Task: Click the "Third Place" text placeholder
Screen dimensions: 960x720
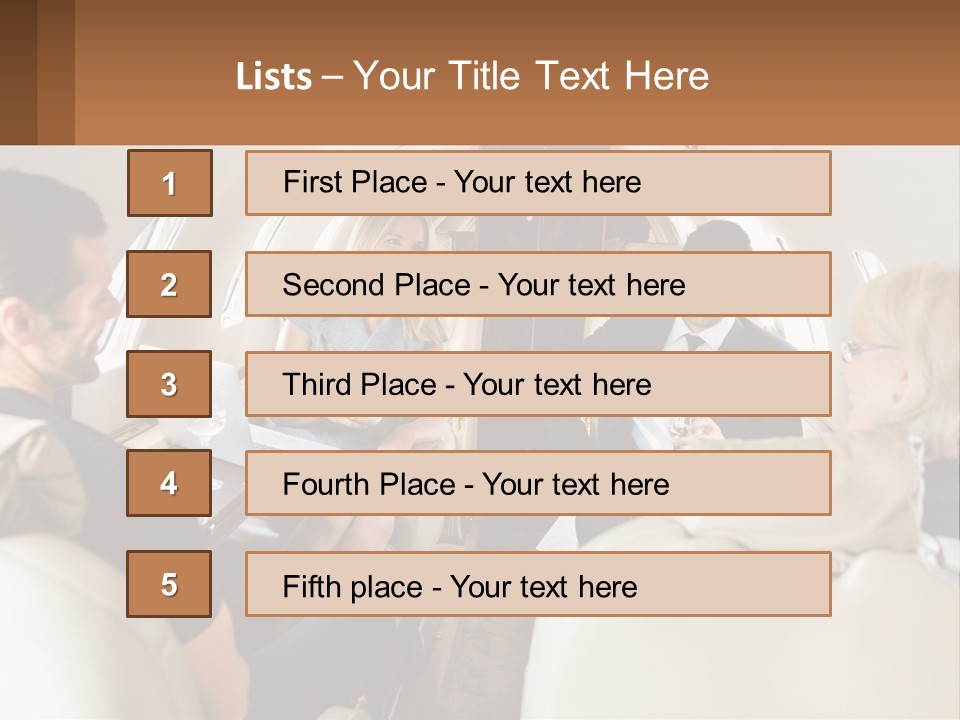Action: (538, 384)
